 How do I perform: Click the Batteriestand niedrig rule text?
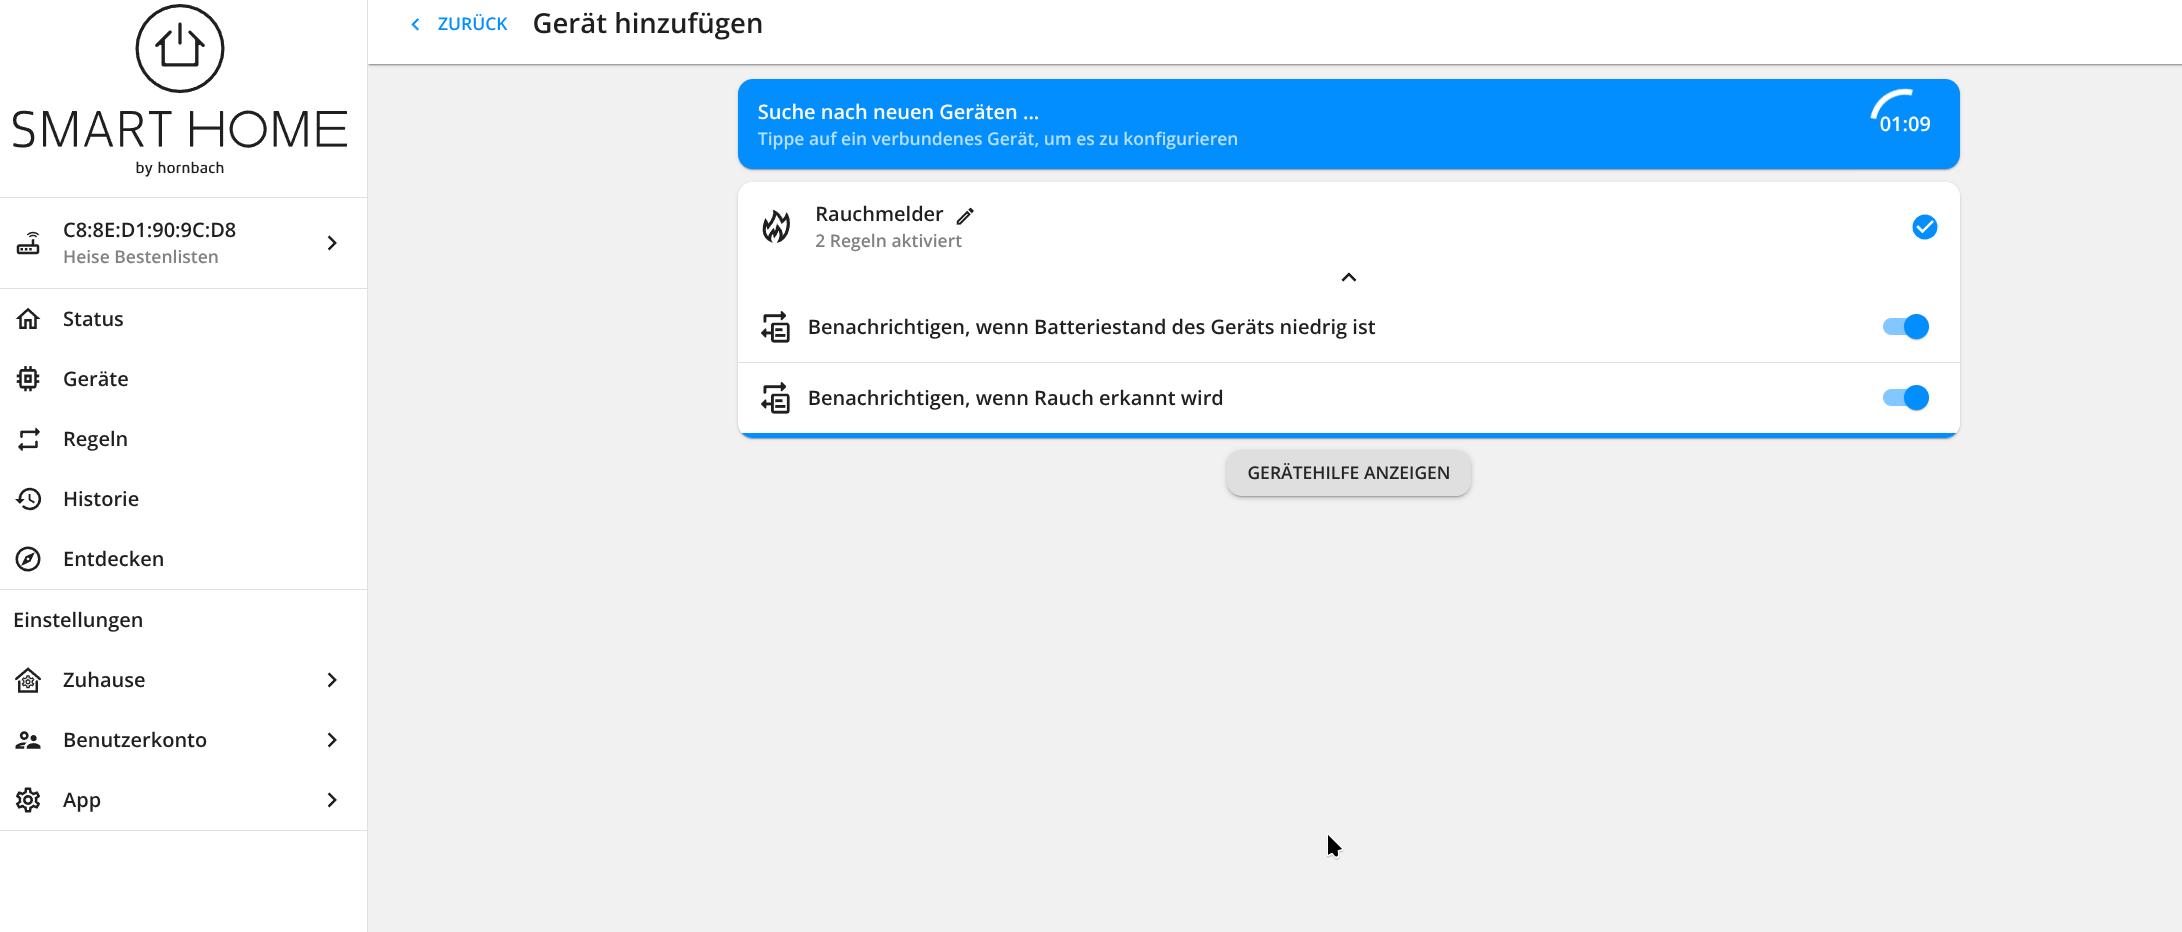click(x=1091, y=327)
